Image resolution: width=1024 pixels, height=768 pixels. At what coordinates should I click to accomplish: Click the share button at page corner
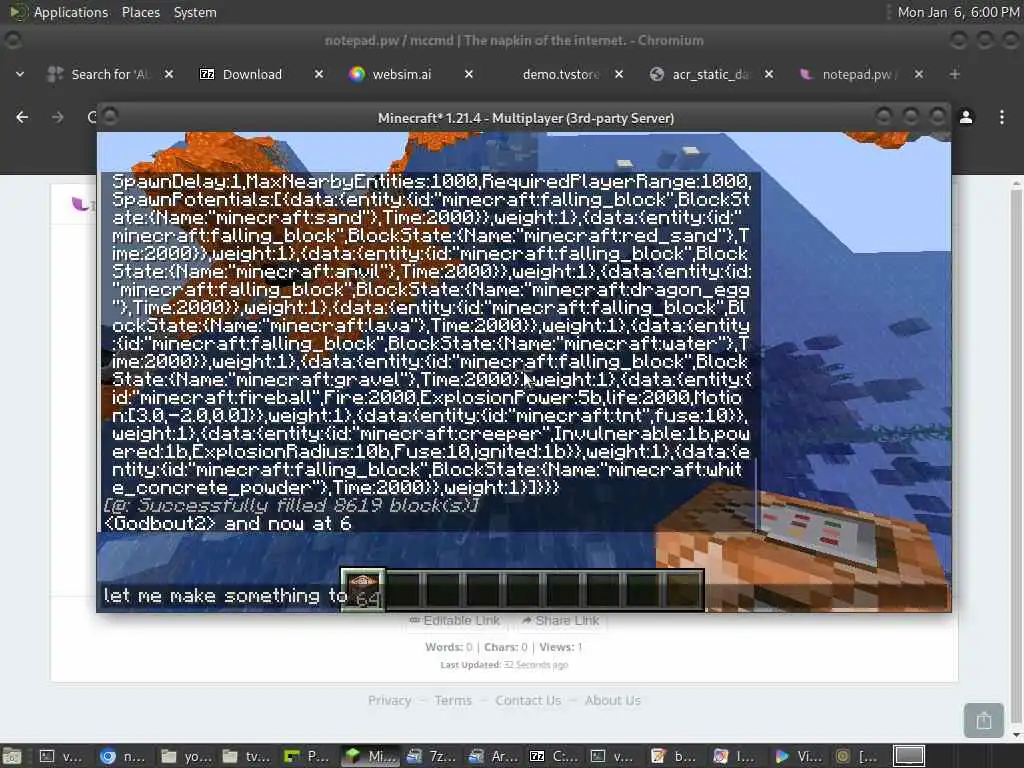pyautogui.click(x=984, y=720)
